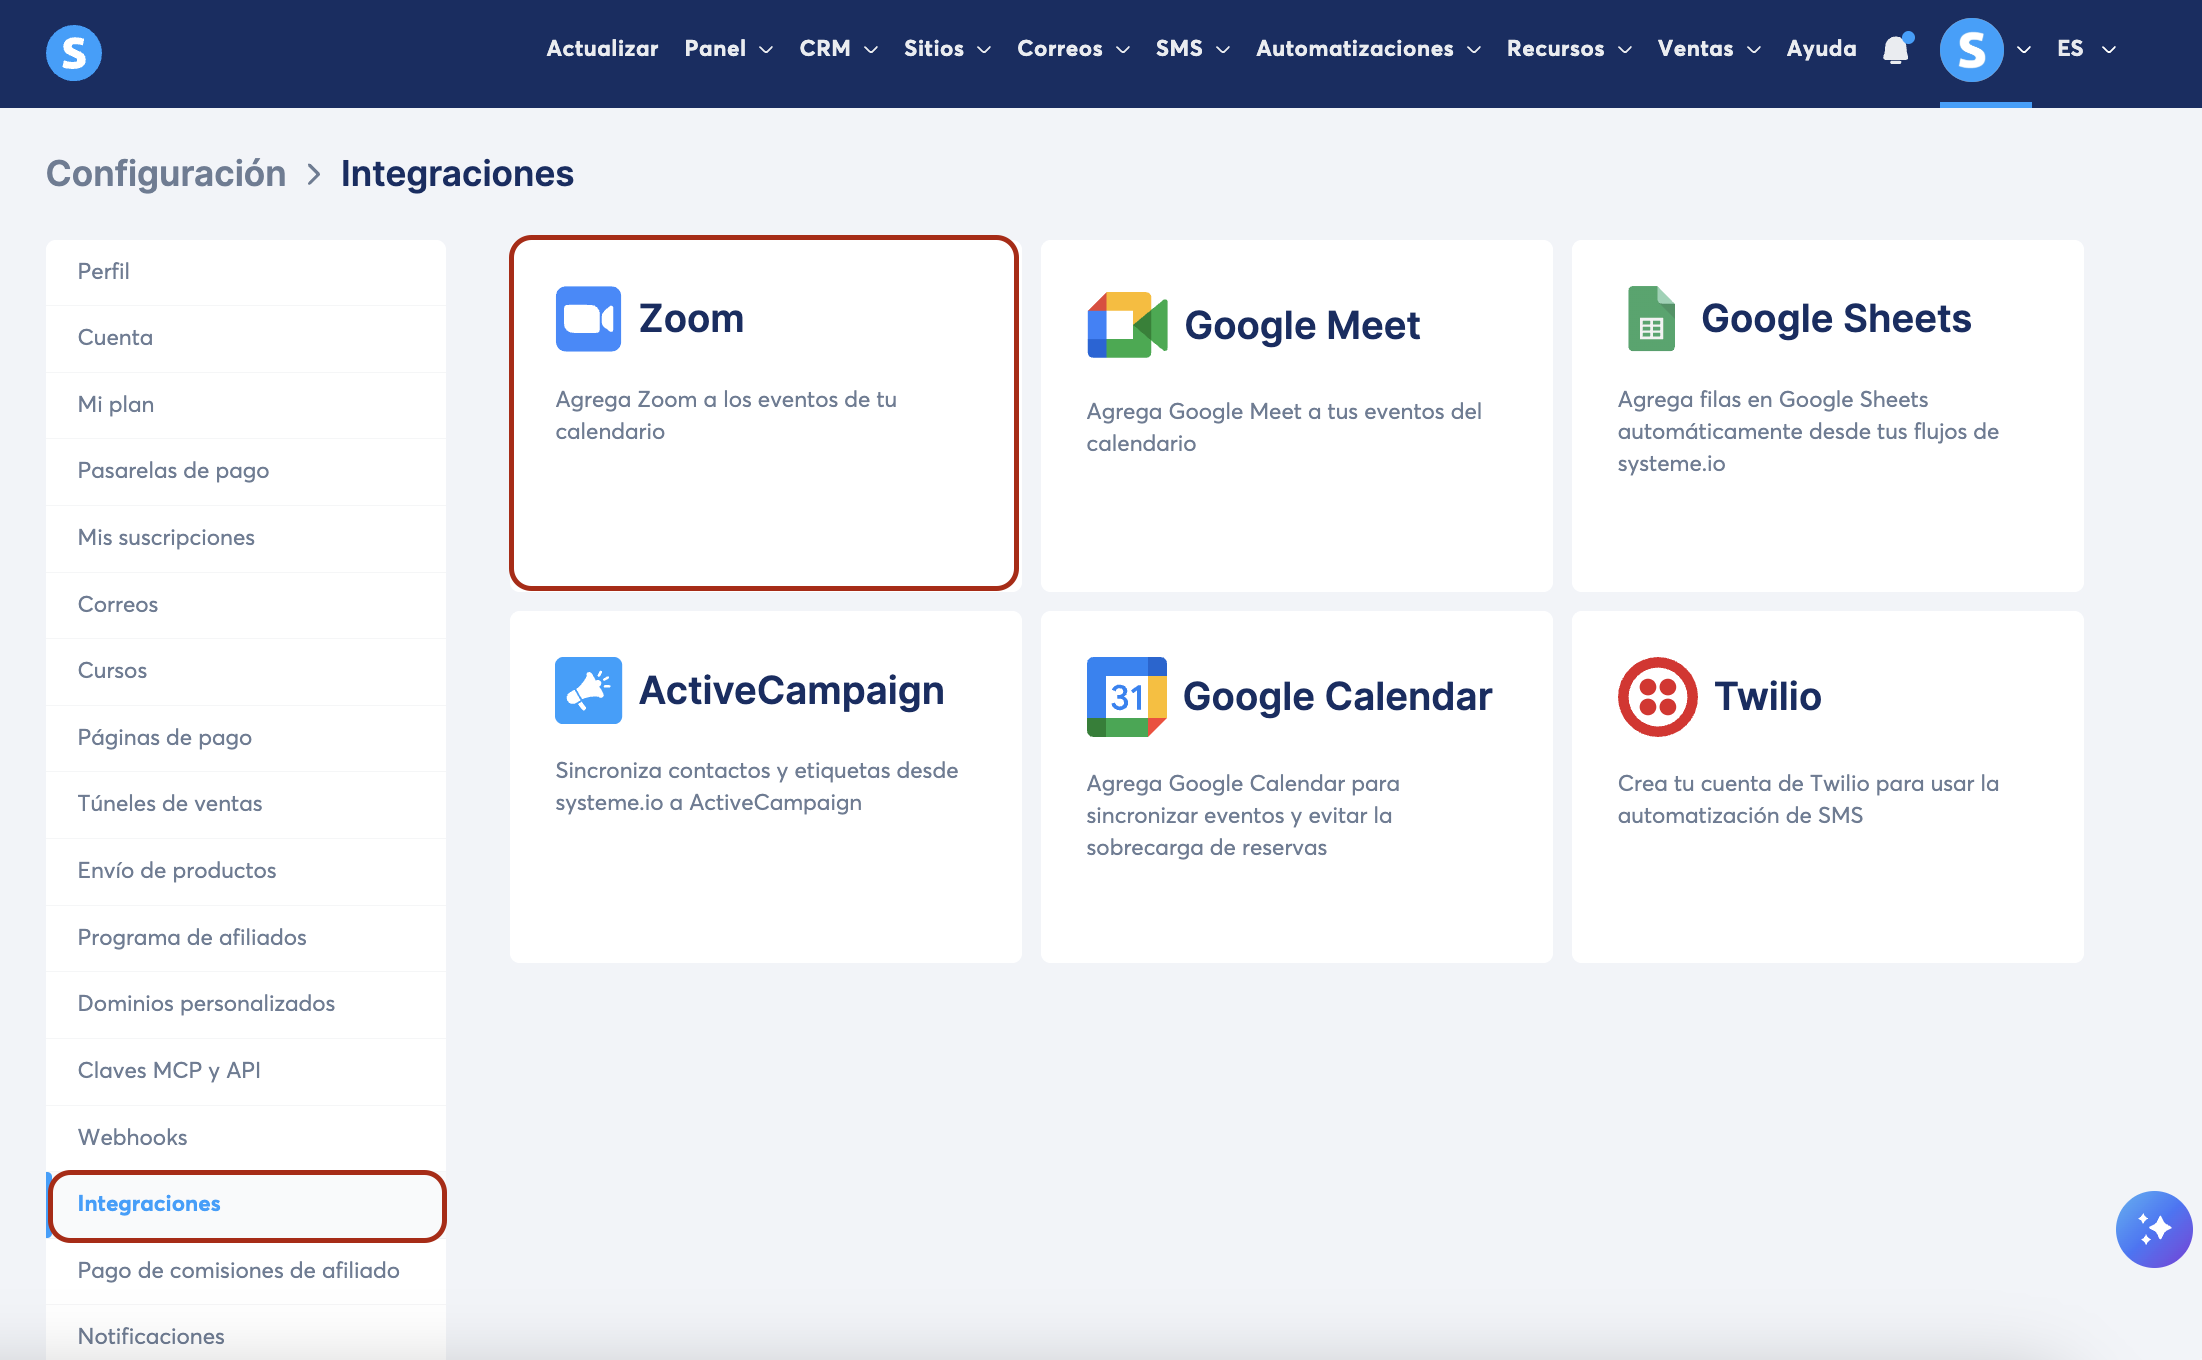Open Dominios personalizados settings

(x=246, y=1004)
